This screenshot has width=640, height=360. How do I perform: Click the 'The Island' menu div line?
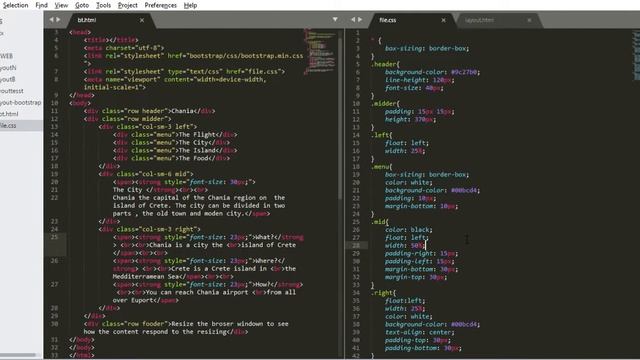point(175,150)
